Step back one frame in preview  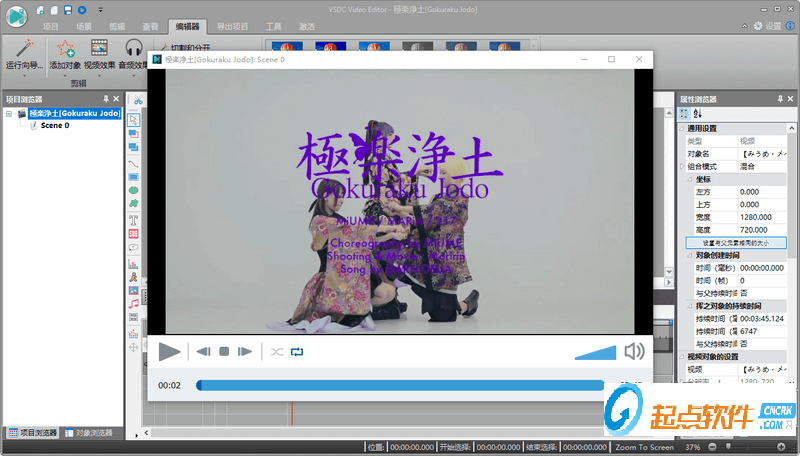coord(204,351)
